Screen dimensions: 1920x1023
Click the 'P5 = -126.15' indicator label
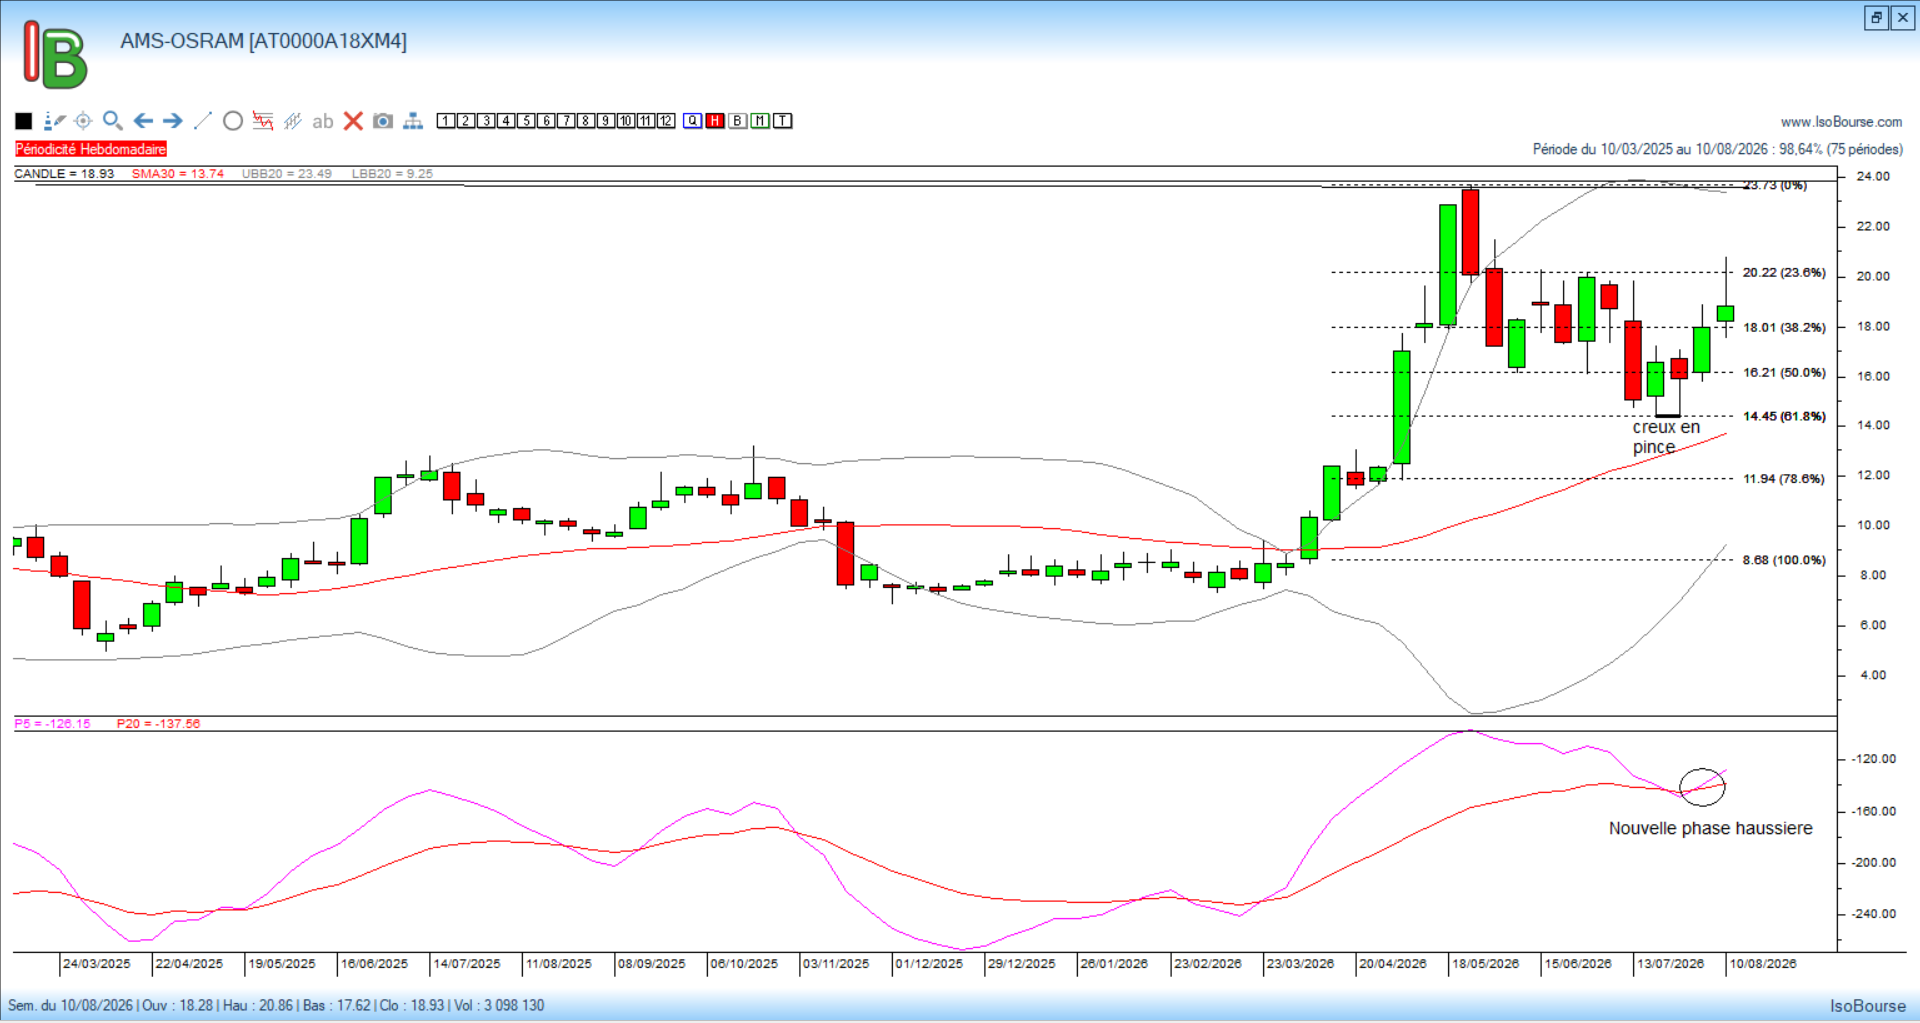click(x=53, y=724)
